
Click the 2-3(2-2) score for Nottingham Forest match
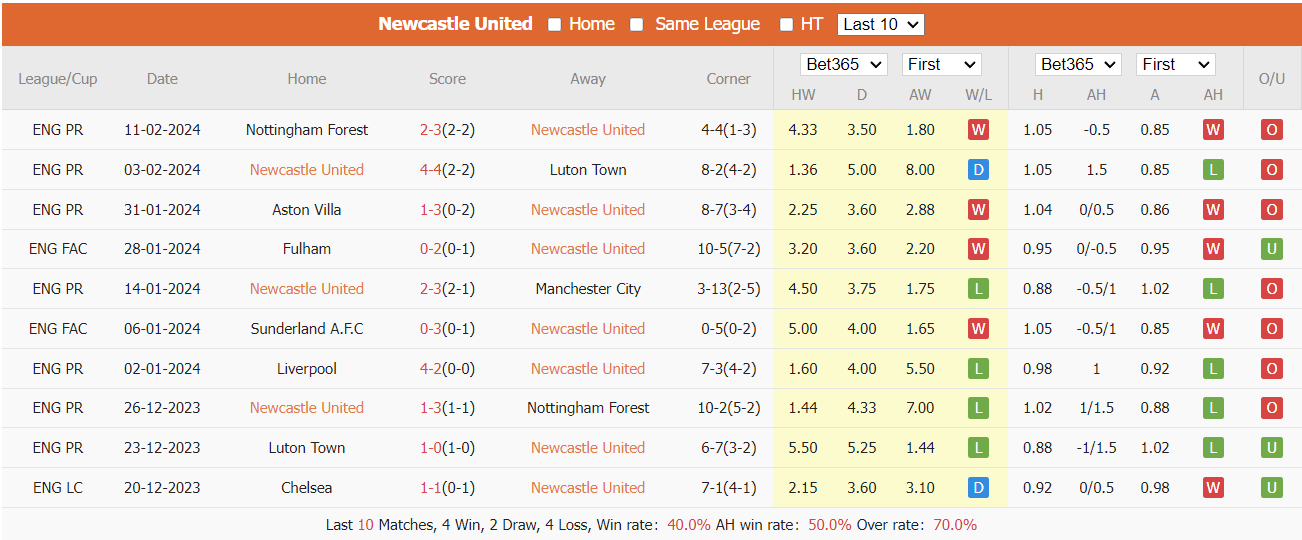click(x=447, y=130)
